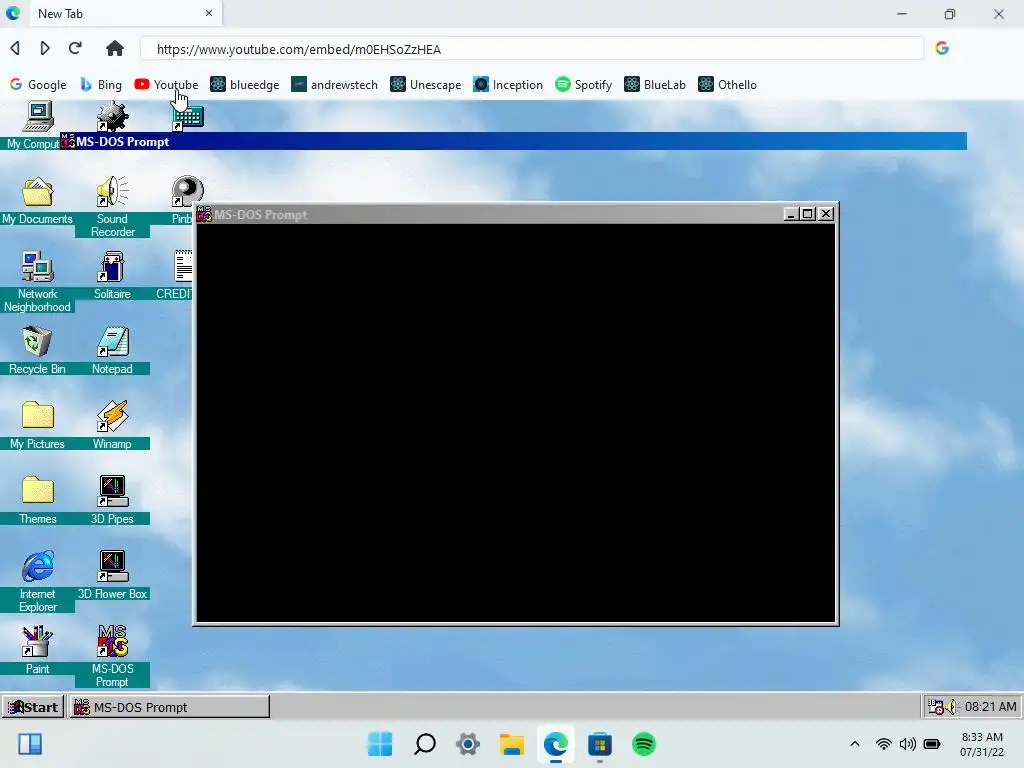Open the BlueLab bookmark
Screen dimensions: 1024x768
[654, 85]
